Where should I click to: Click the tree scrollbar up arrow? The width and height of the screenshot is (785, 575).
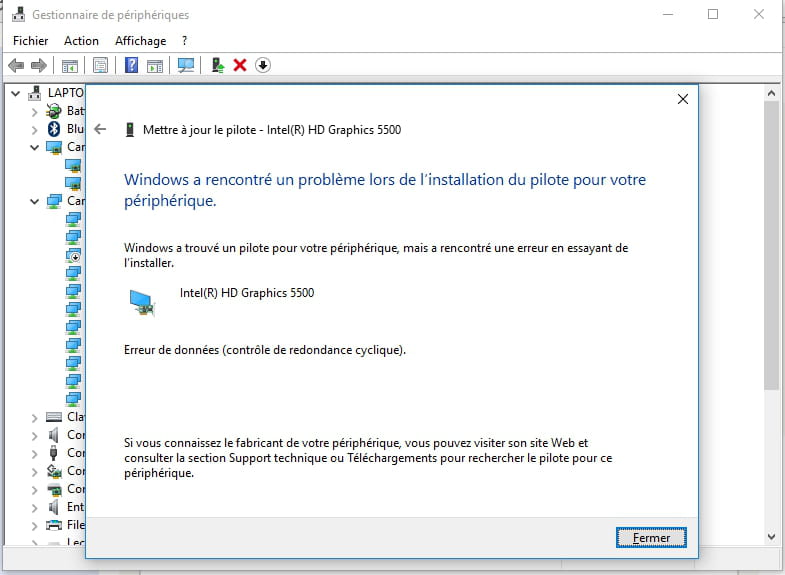[771, 93]
